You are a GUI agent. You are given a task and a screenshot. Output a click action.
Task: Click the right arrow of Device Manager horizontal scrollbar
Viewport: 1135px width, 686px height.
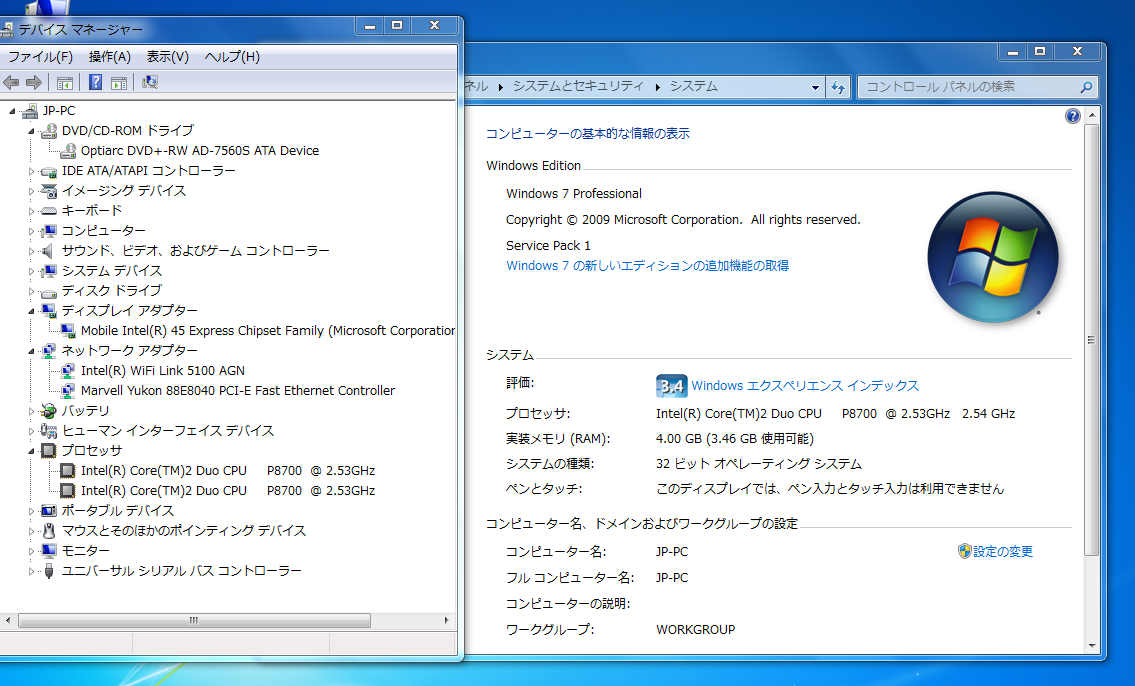pyautogui.click(x=447, y=620)
